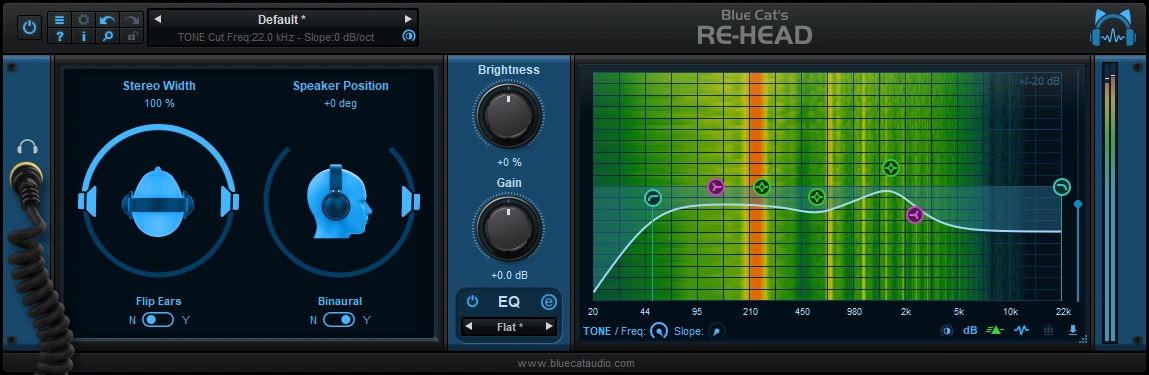Click the magnifier zoom icon
Screen dimensions: 1149x375
(x=108, y=36)
